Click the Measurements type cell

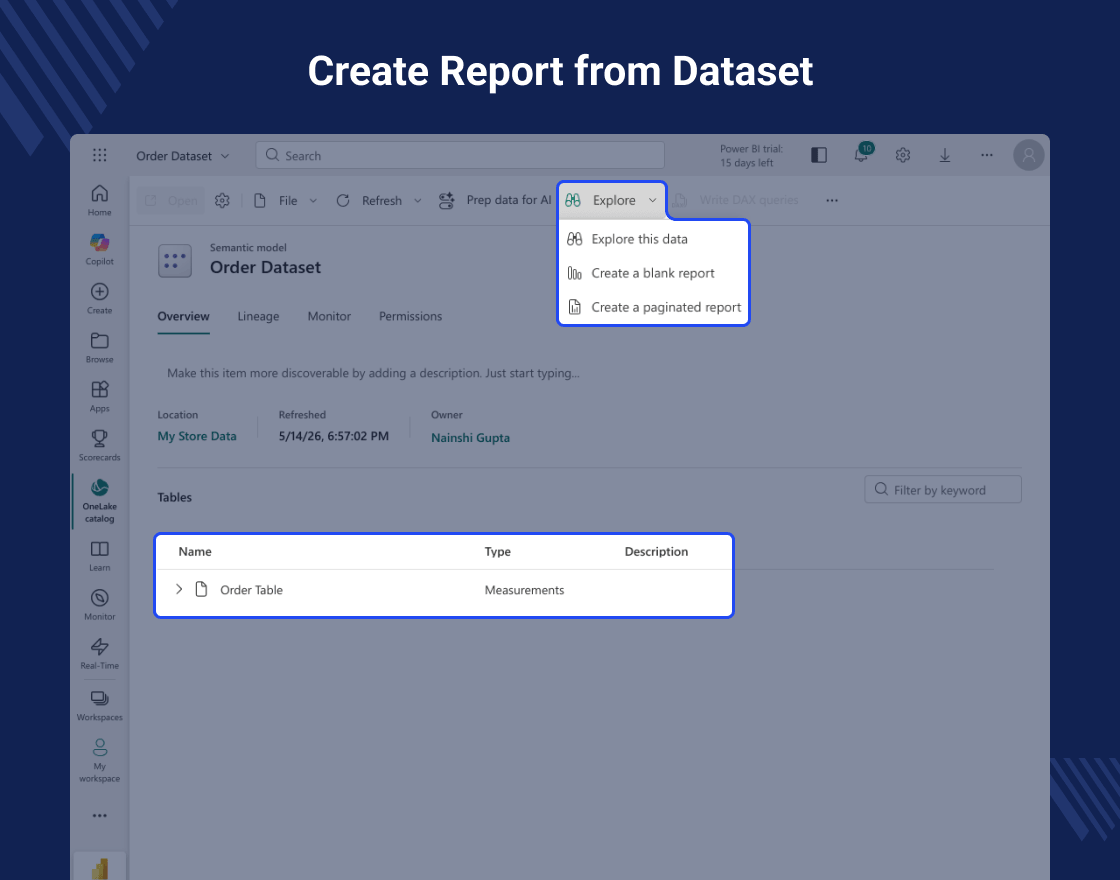[524, 590]
